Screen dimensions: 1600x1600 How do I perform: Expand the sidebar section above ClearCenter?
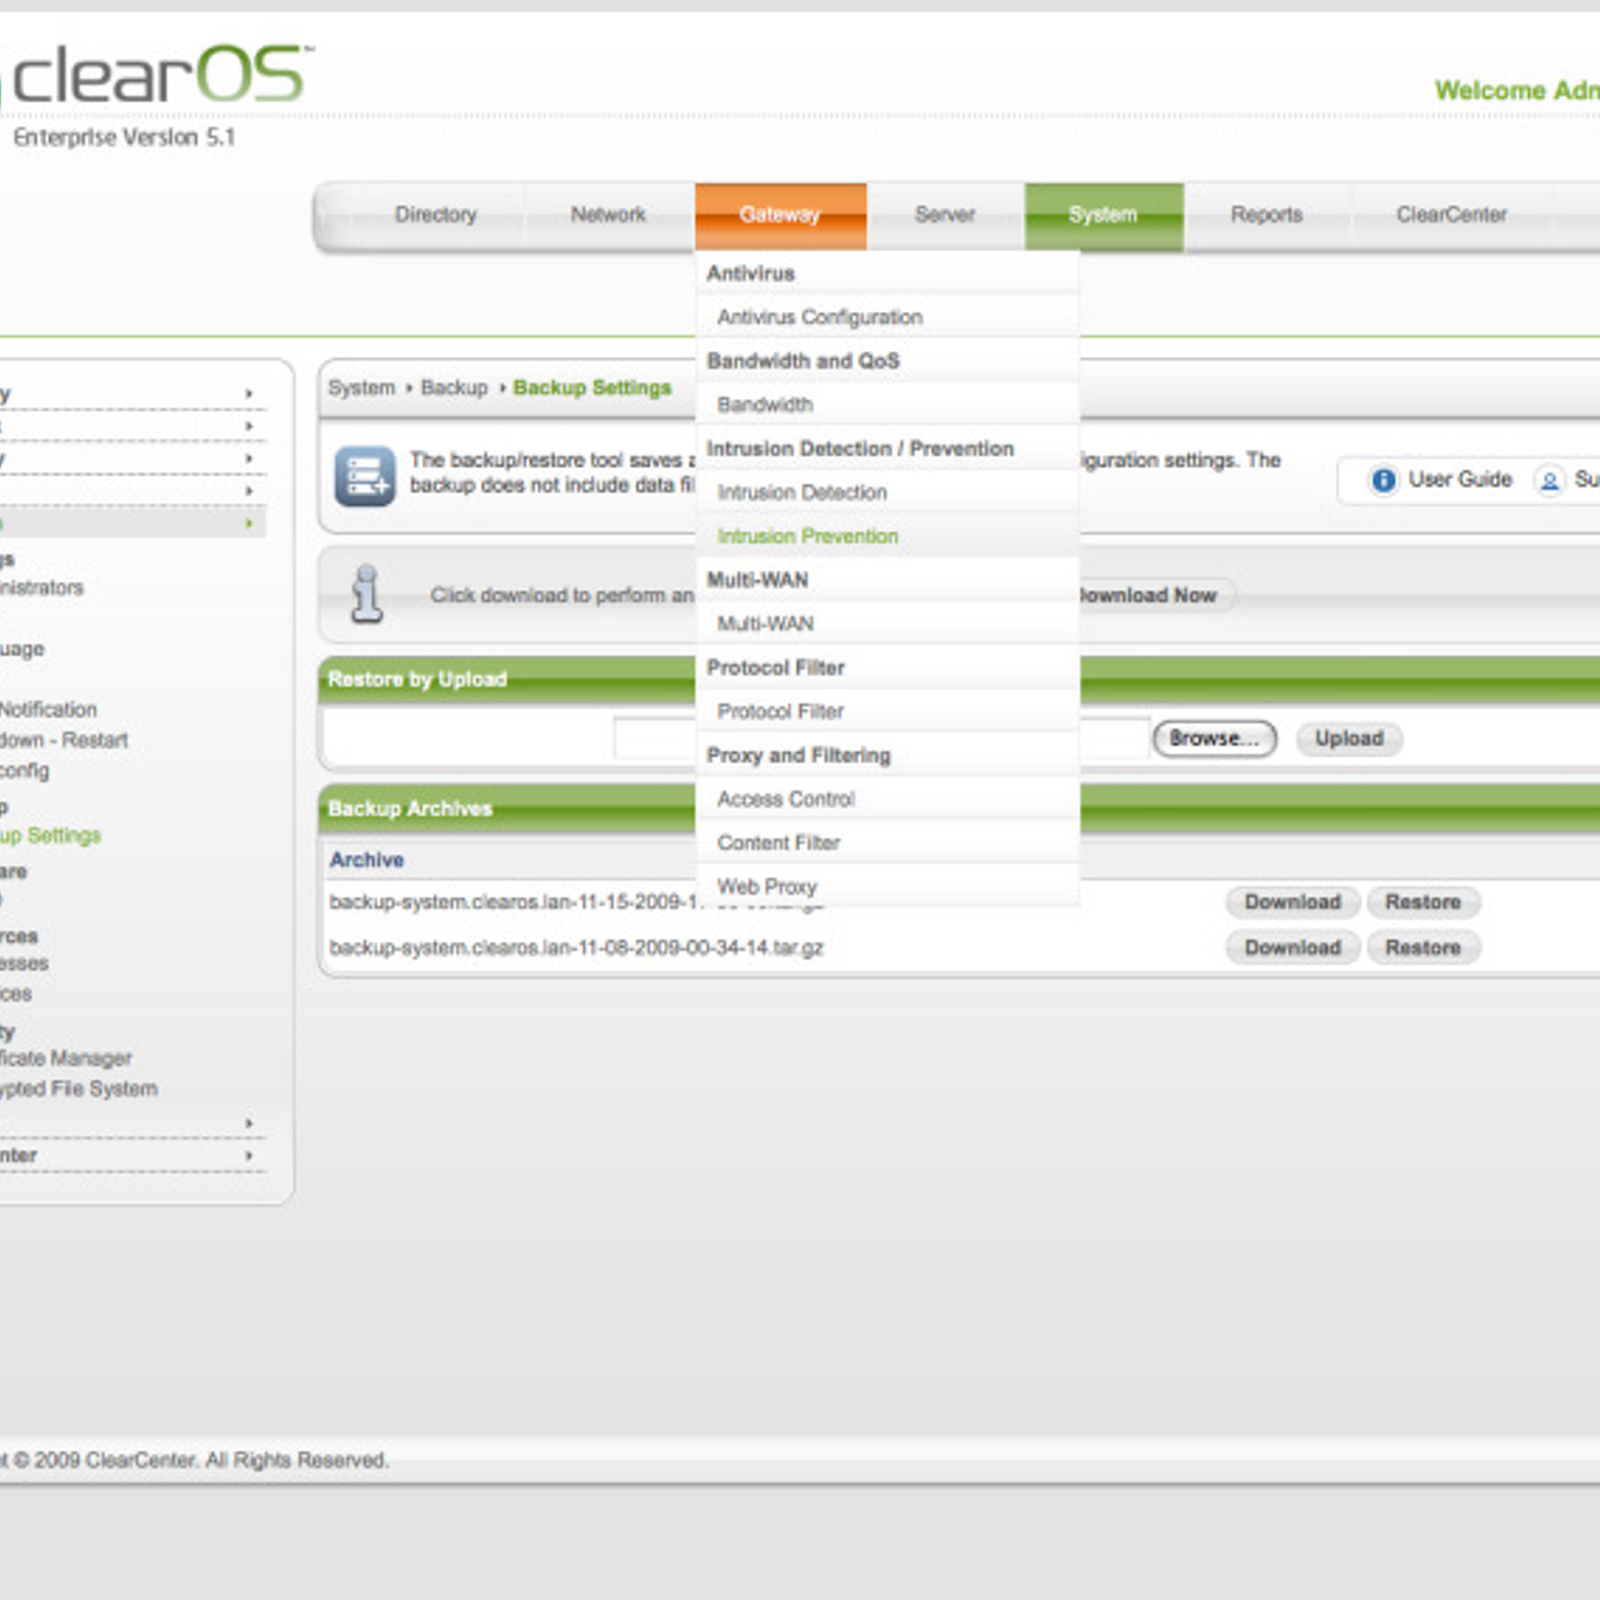point(249,1123)
